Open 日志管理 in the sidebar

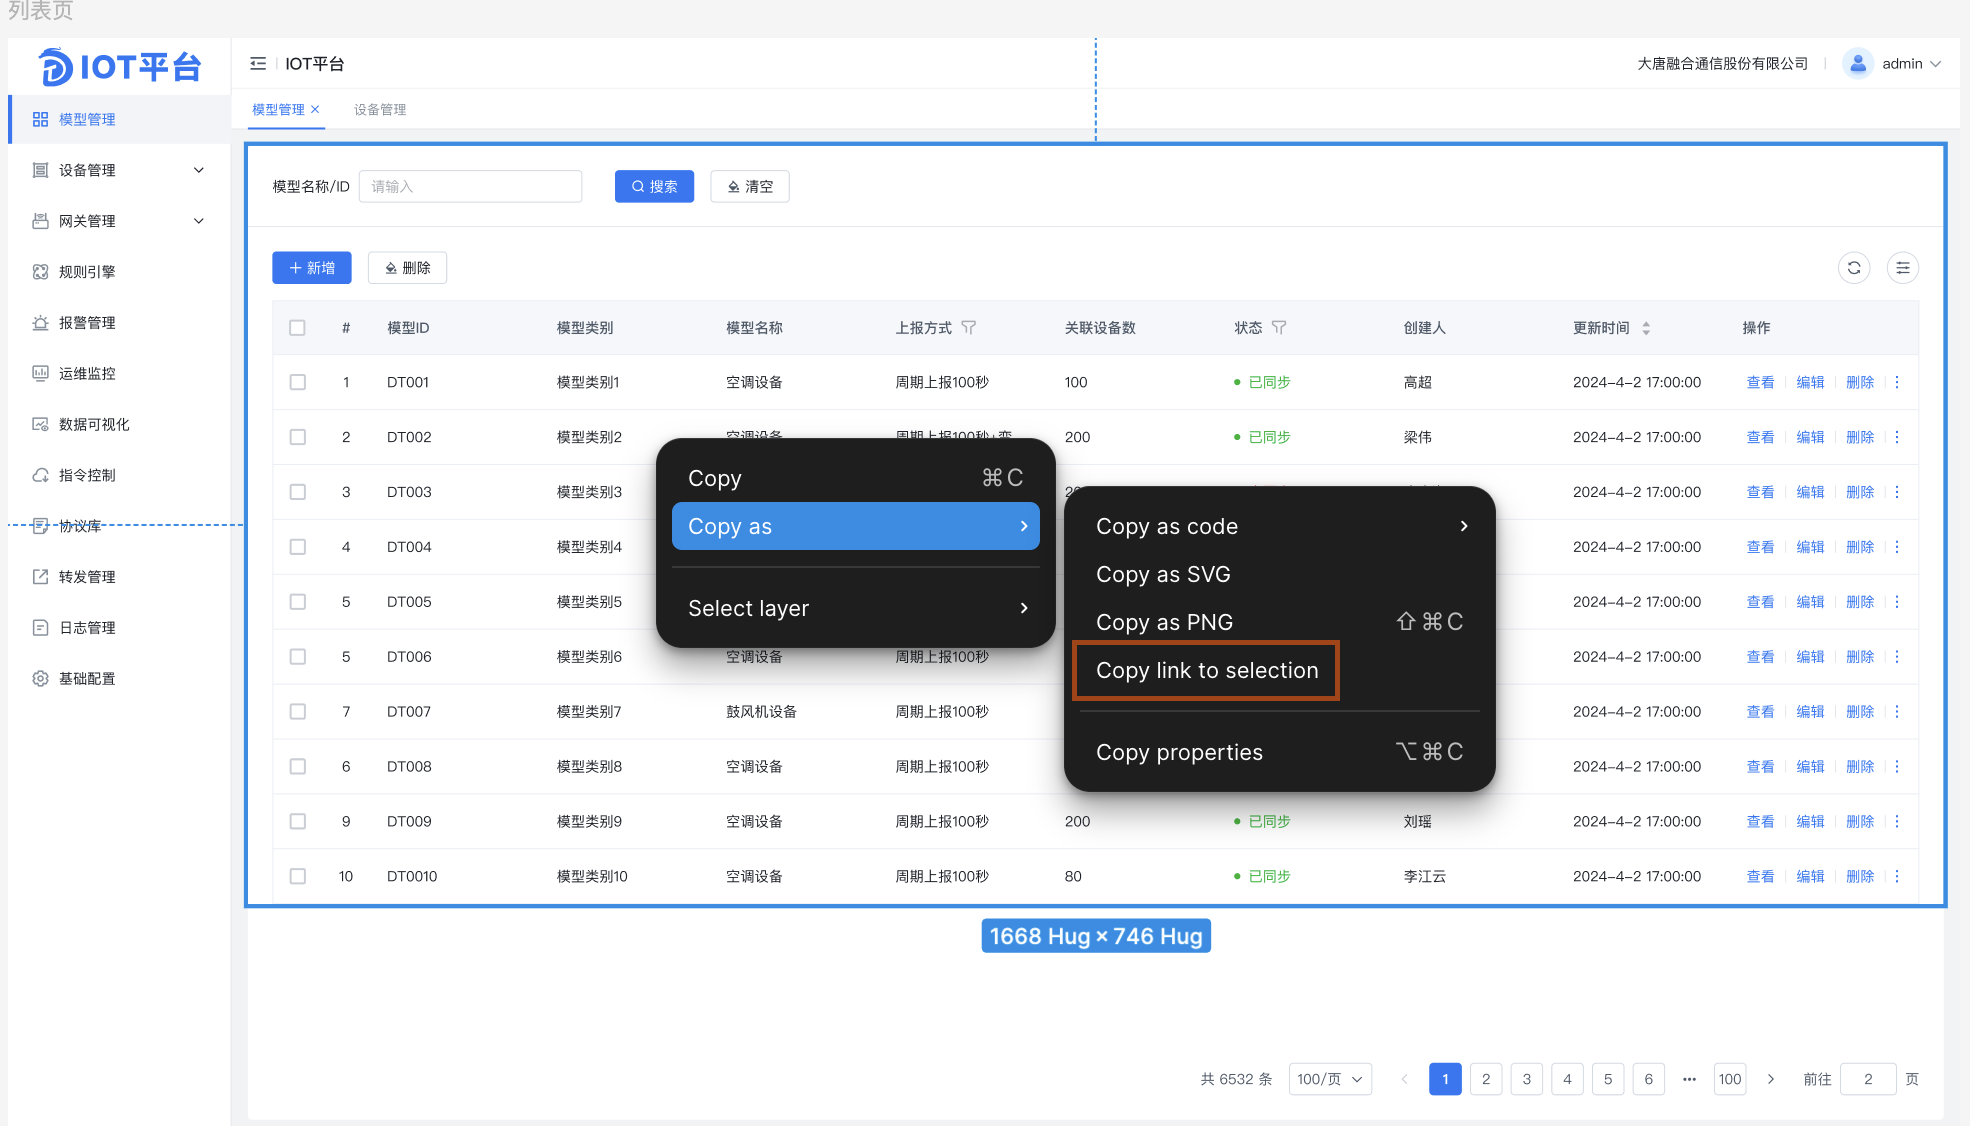(x=87, y=628)
